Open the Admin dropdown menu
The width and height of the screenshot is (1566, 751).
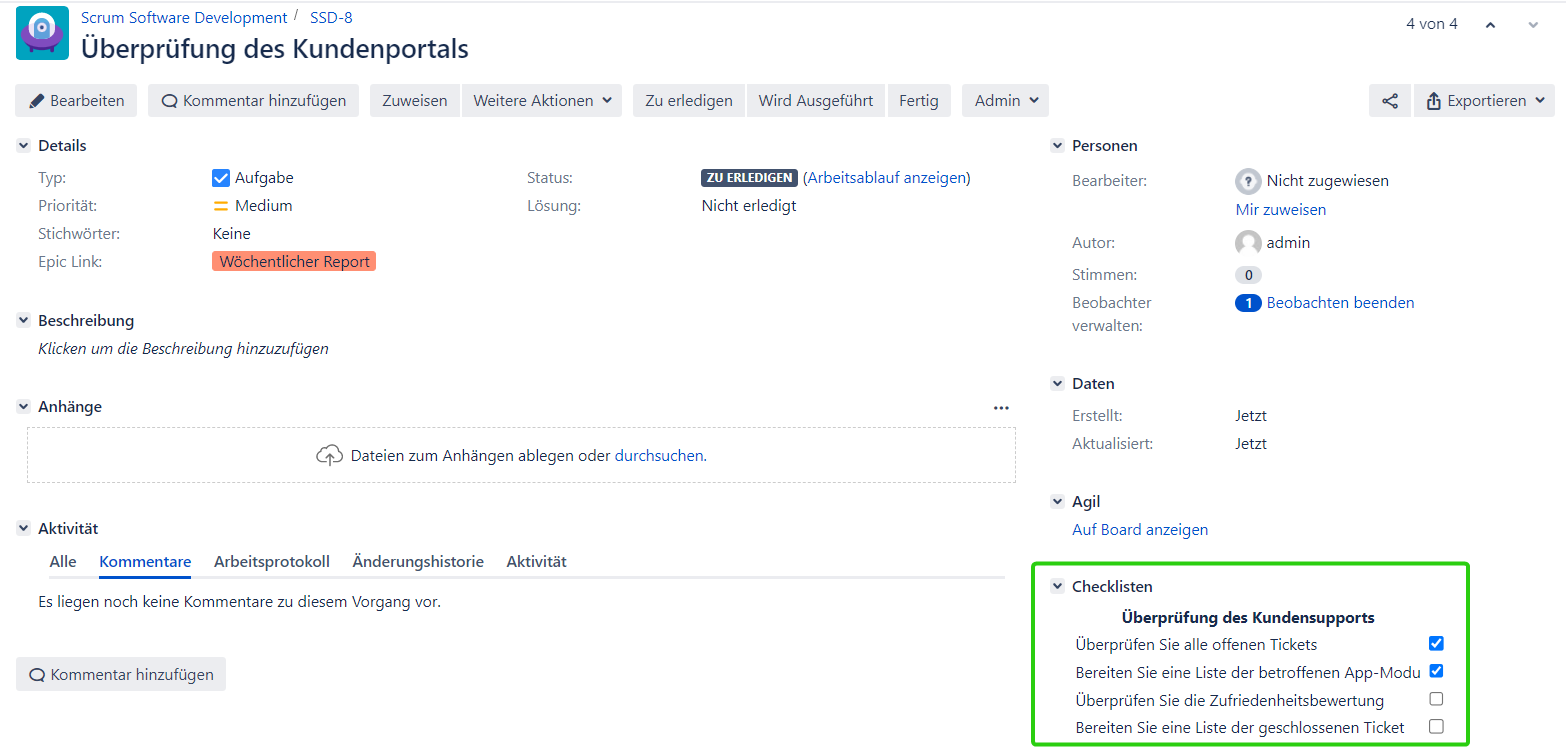(1005, 101)
